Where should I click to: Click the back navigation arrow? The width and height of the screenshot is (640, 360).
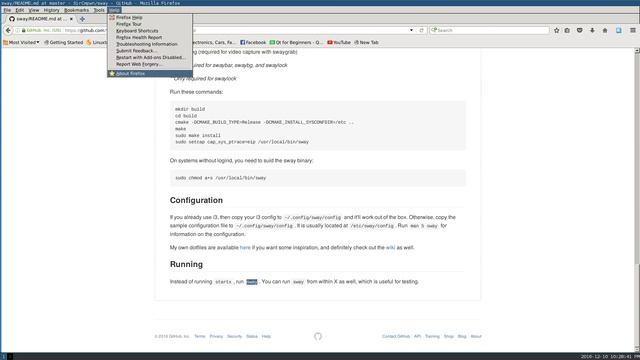8,30
